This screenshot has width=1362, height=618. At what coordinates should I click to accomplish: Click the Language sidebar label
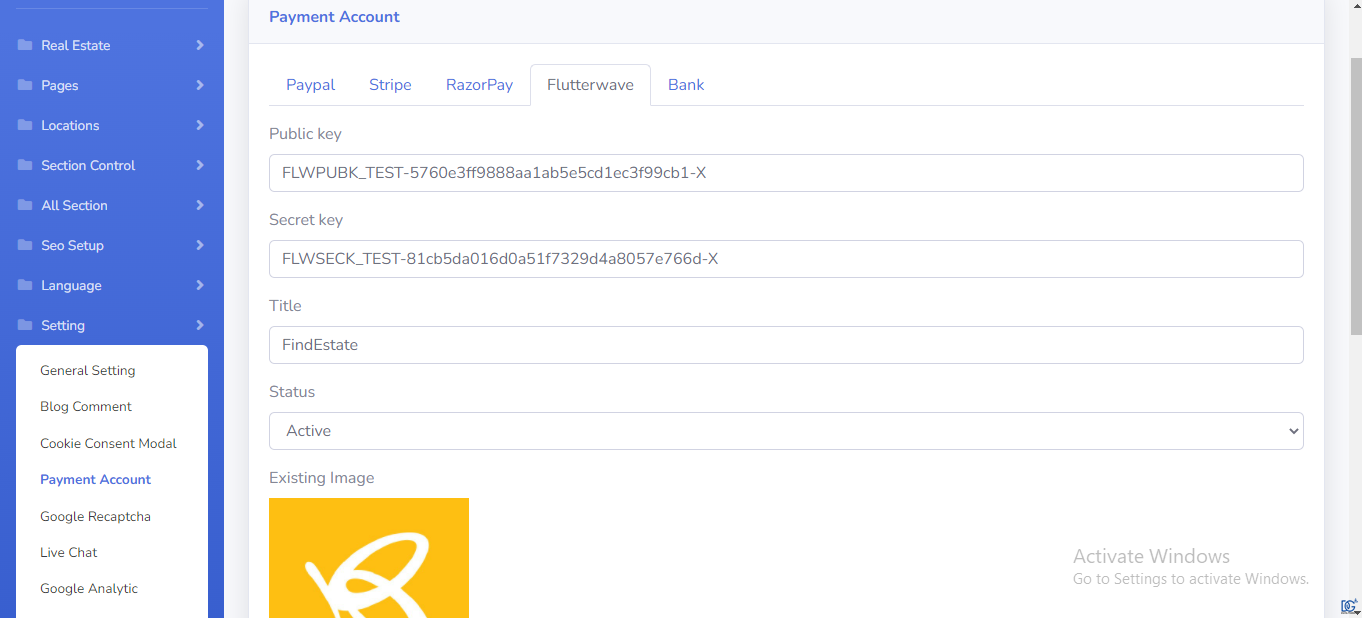[71, 285]
